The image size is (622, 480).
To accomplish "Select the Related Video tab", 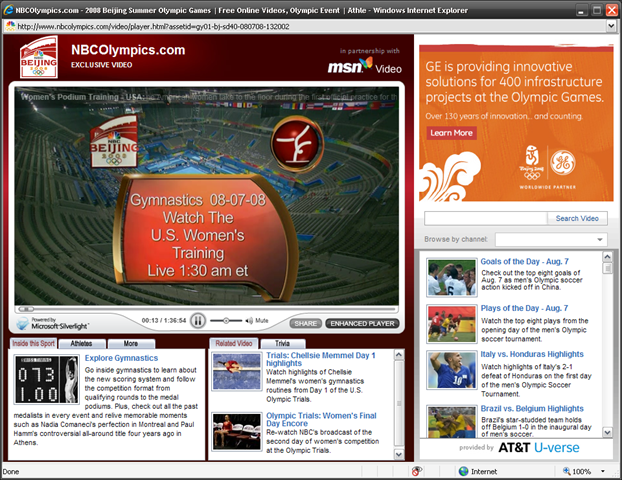I will click(234, 344).
